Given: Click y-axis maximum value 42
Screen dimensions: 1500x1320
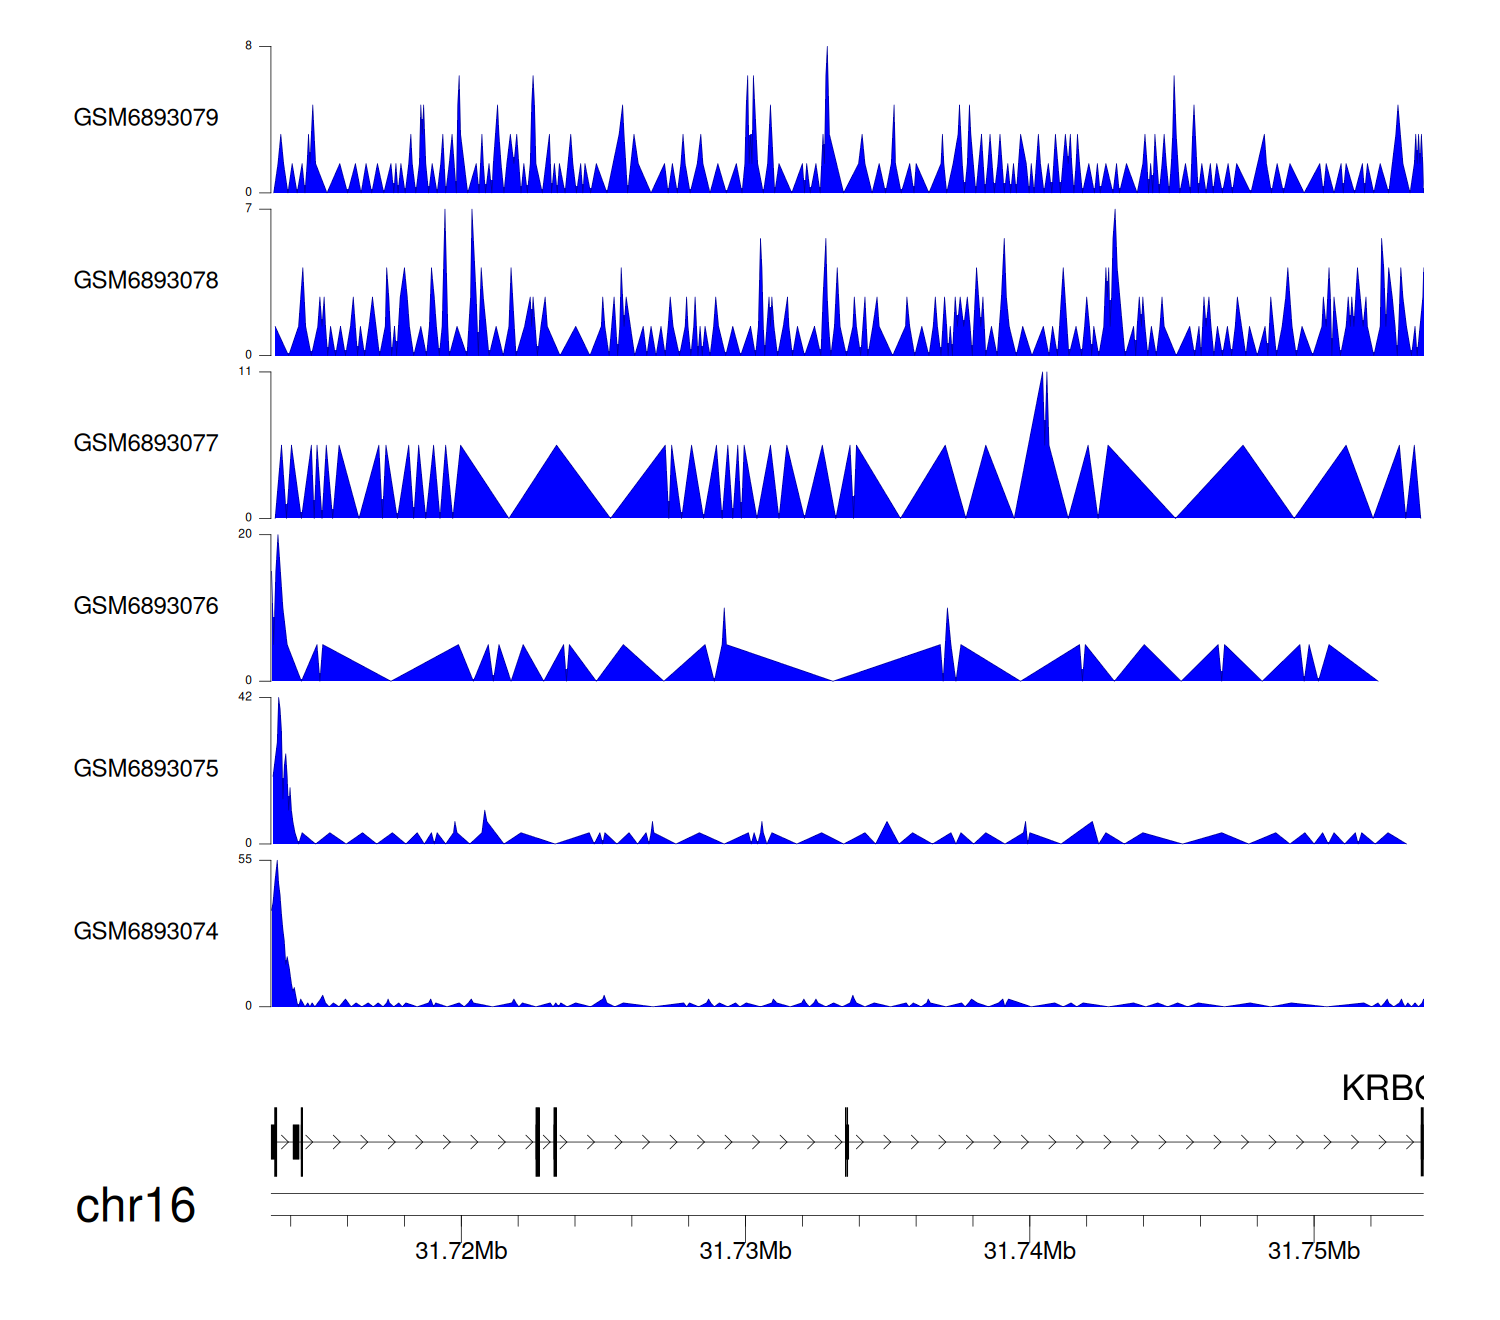Looking at the screenshot, I should (245, 697).
